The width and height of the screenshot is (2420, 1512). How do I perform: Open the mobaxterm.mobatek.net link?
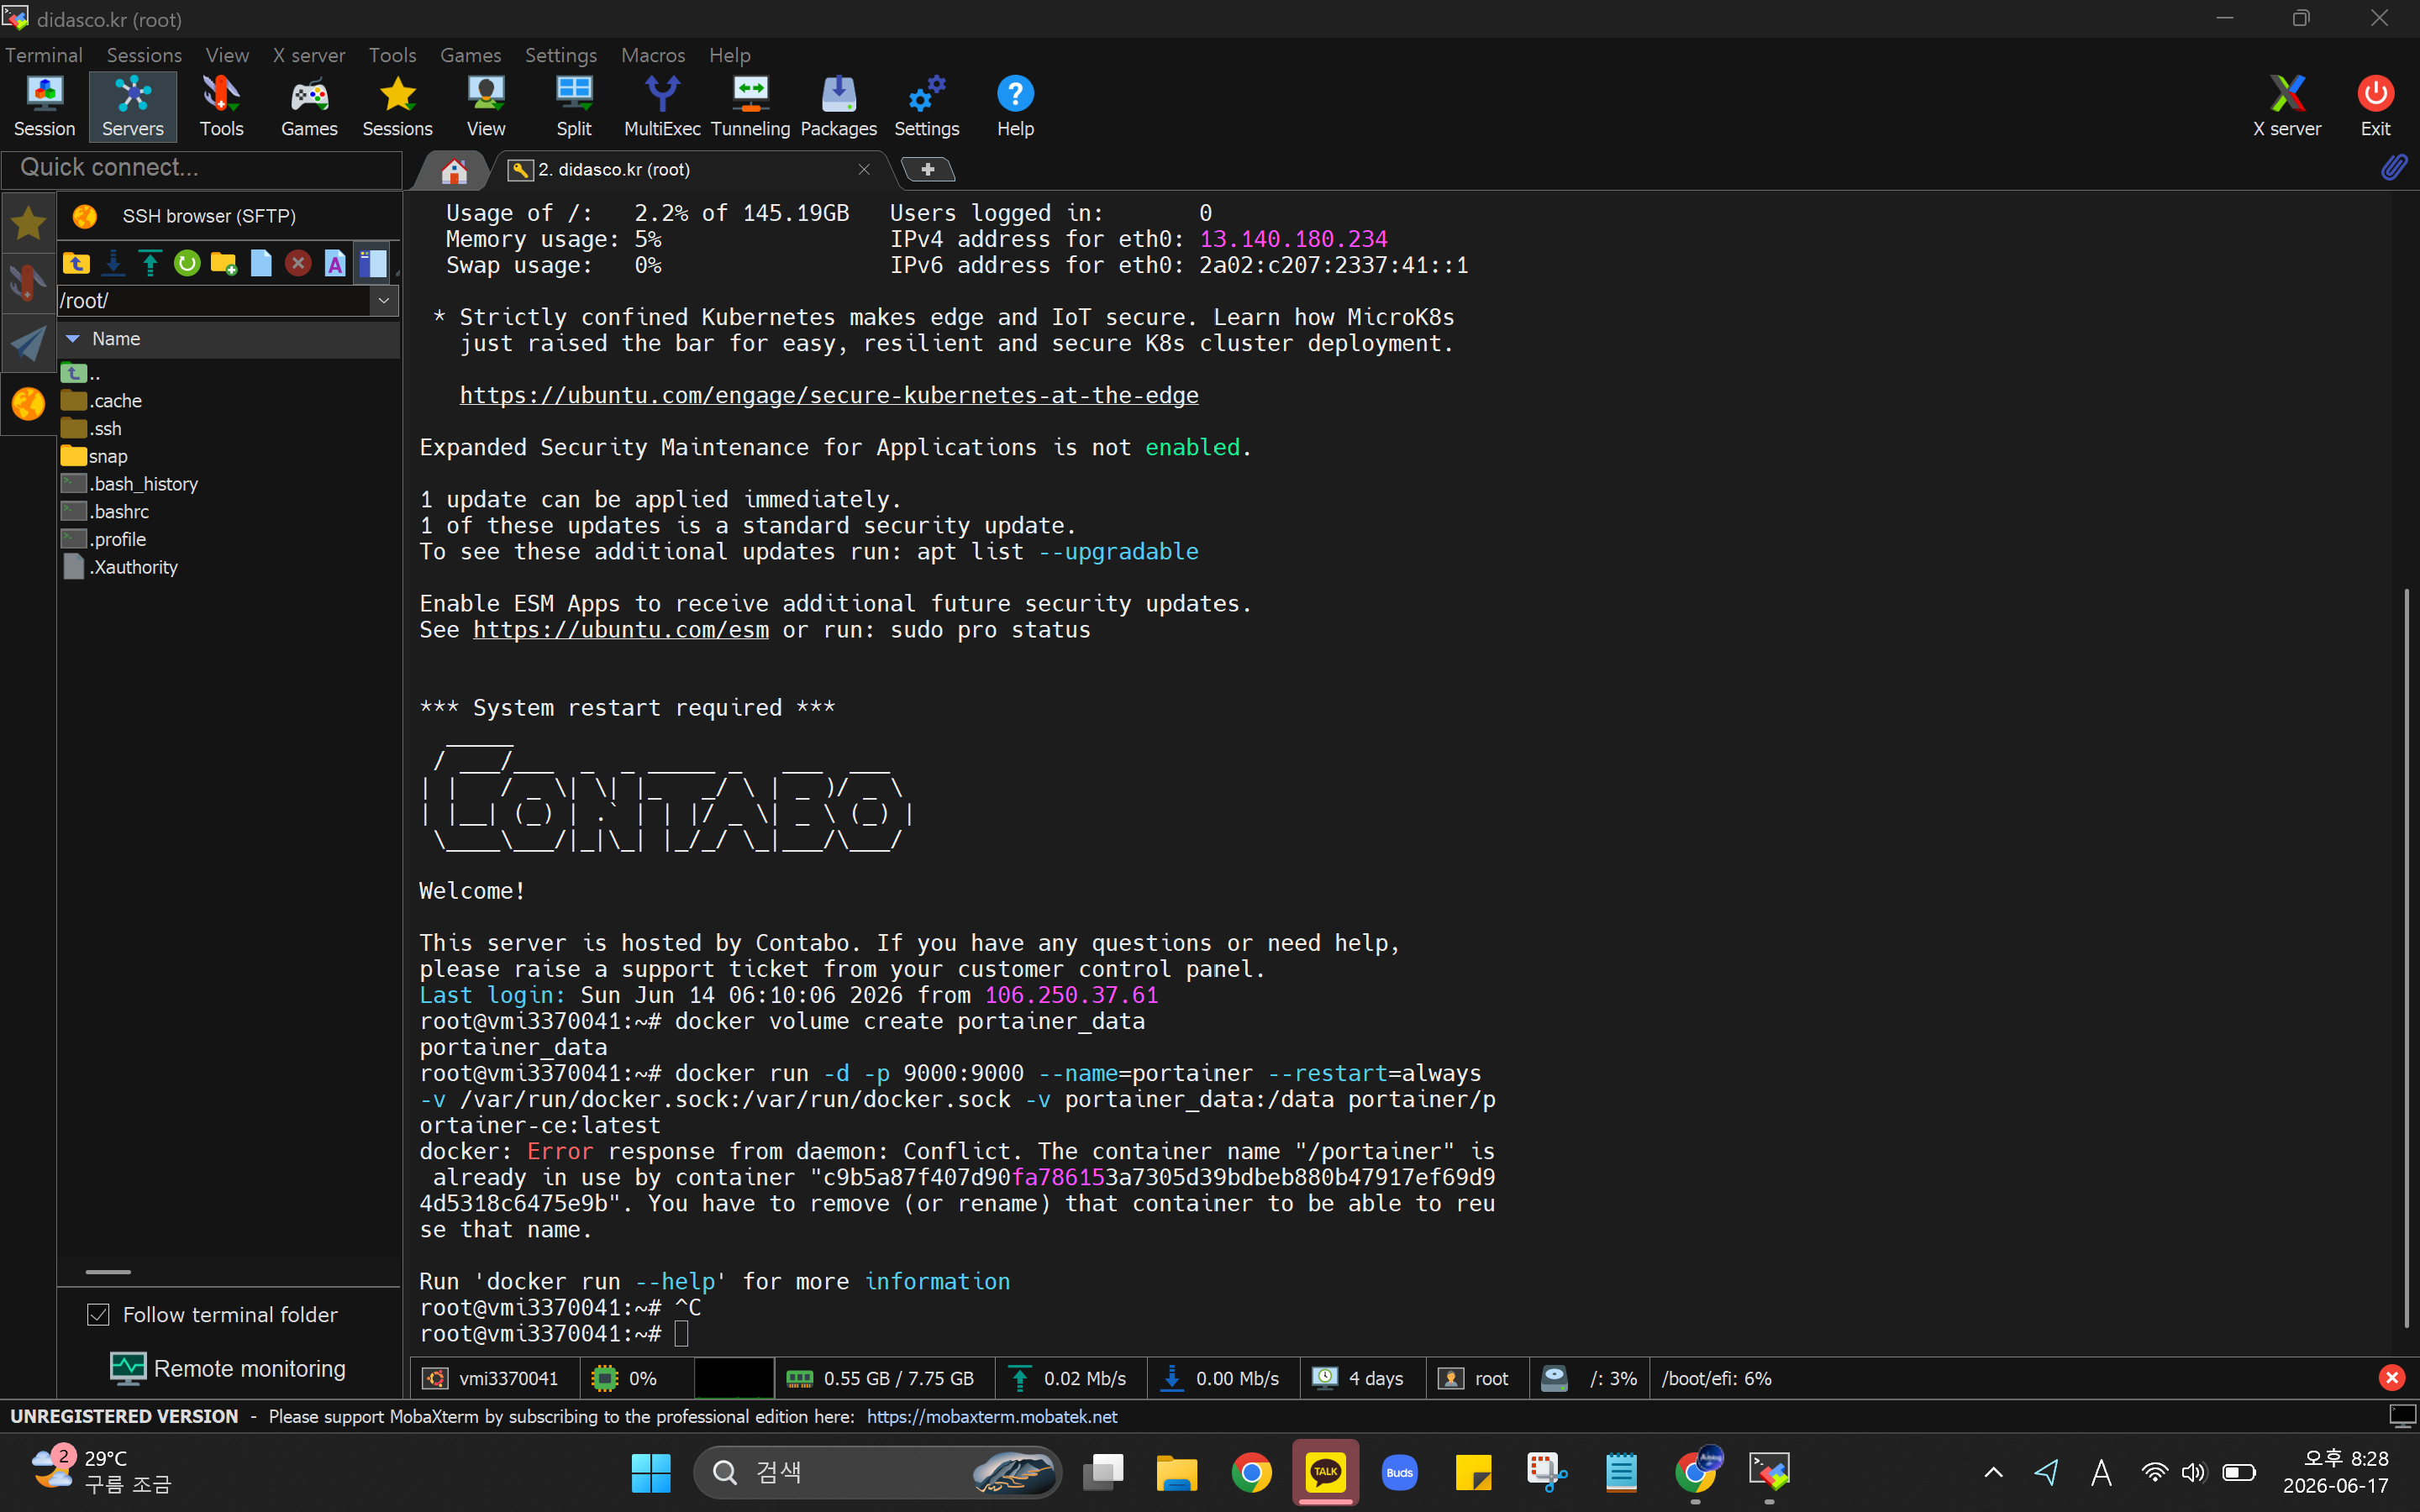point(991,1416)
